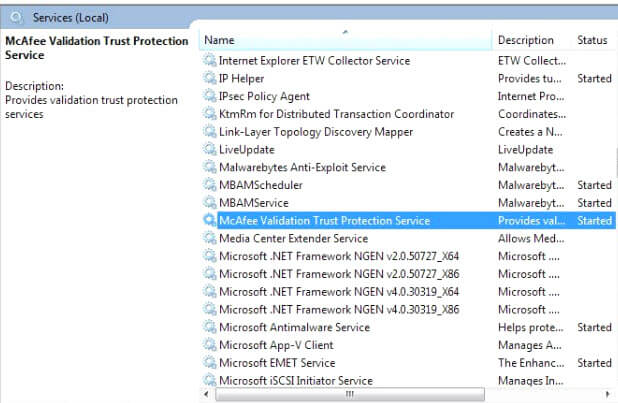
Task: Select Microsoft EMET Service name
Action: [x=277, y=362]
